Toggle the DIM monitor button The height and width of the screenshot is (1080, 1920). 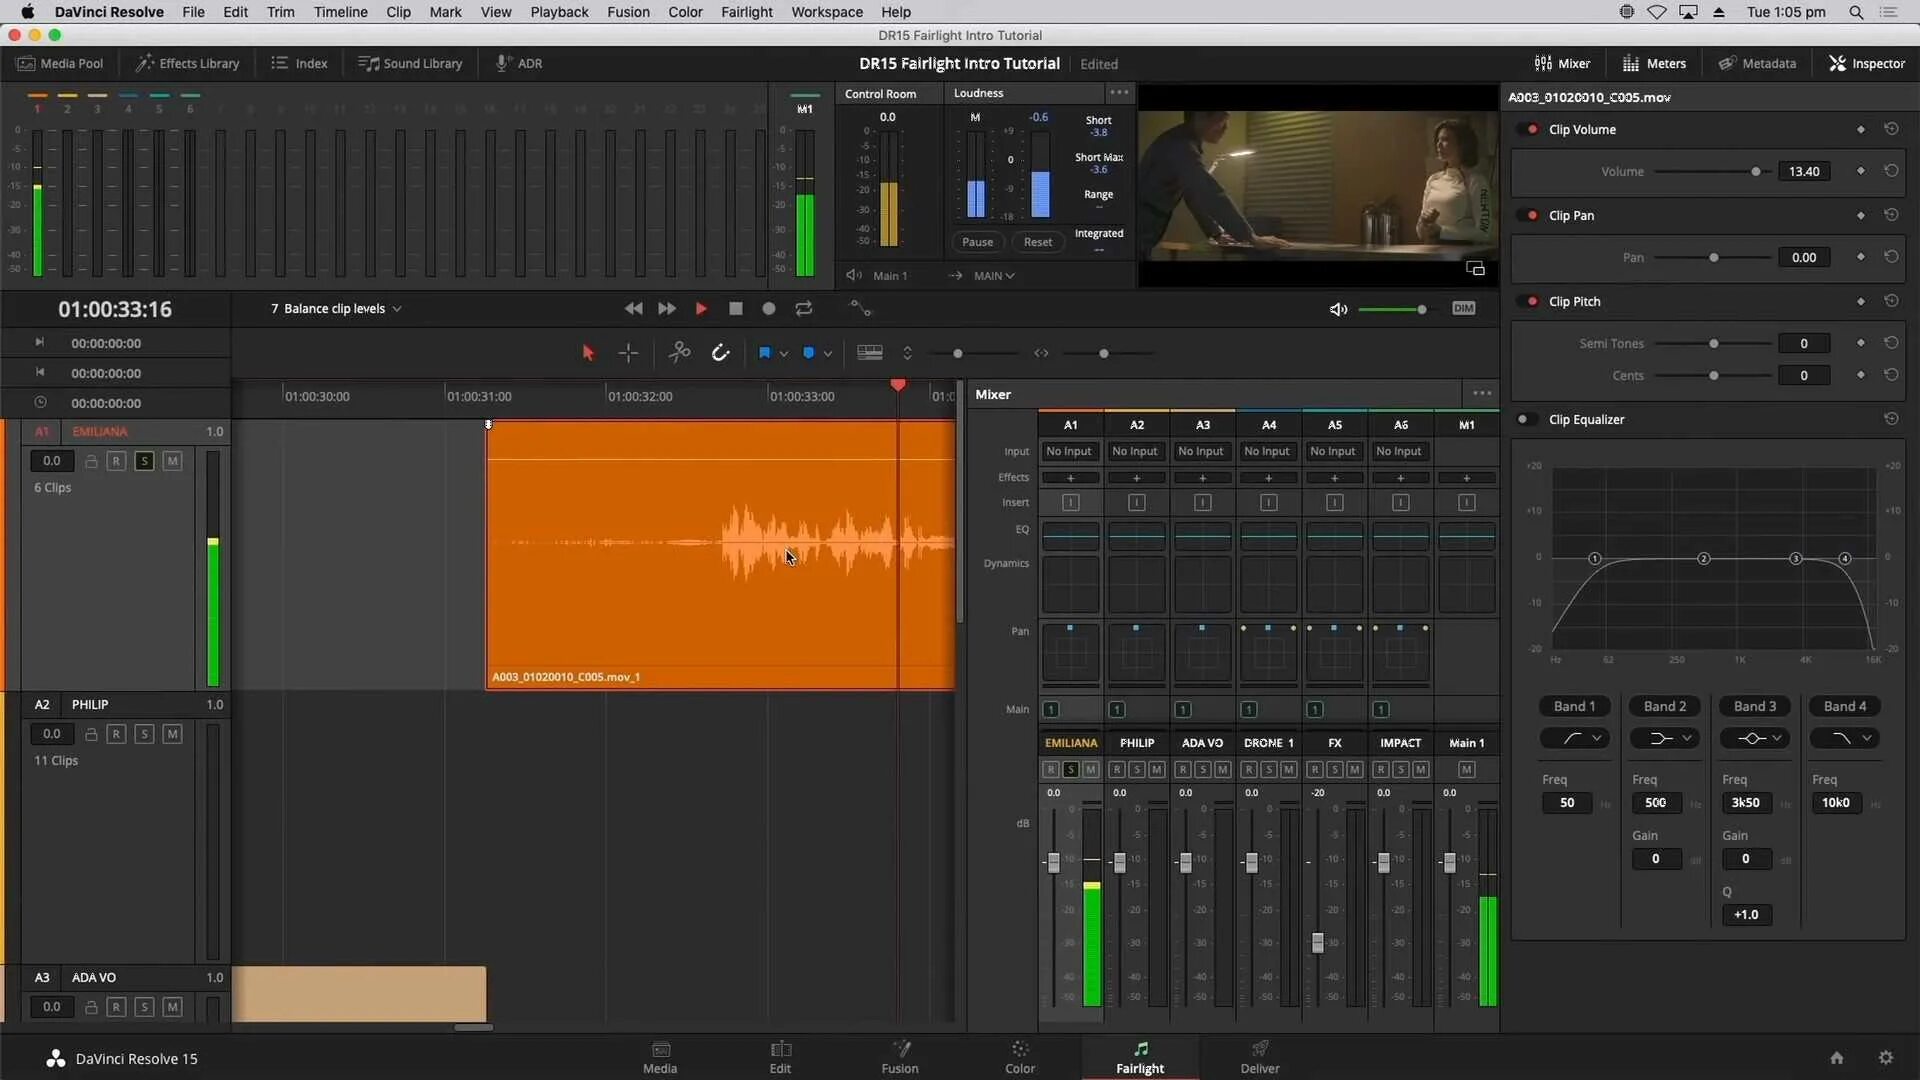pos(1463,309)
